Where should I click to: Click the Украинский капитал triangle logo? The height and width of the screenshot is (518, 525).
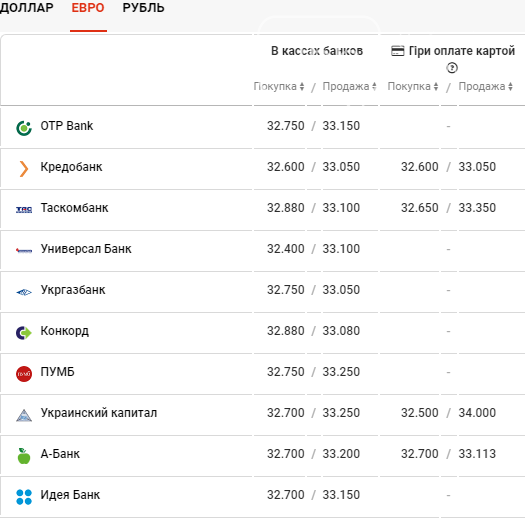tap(24, 415)
